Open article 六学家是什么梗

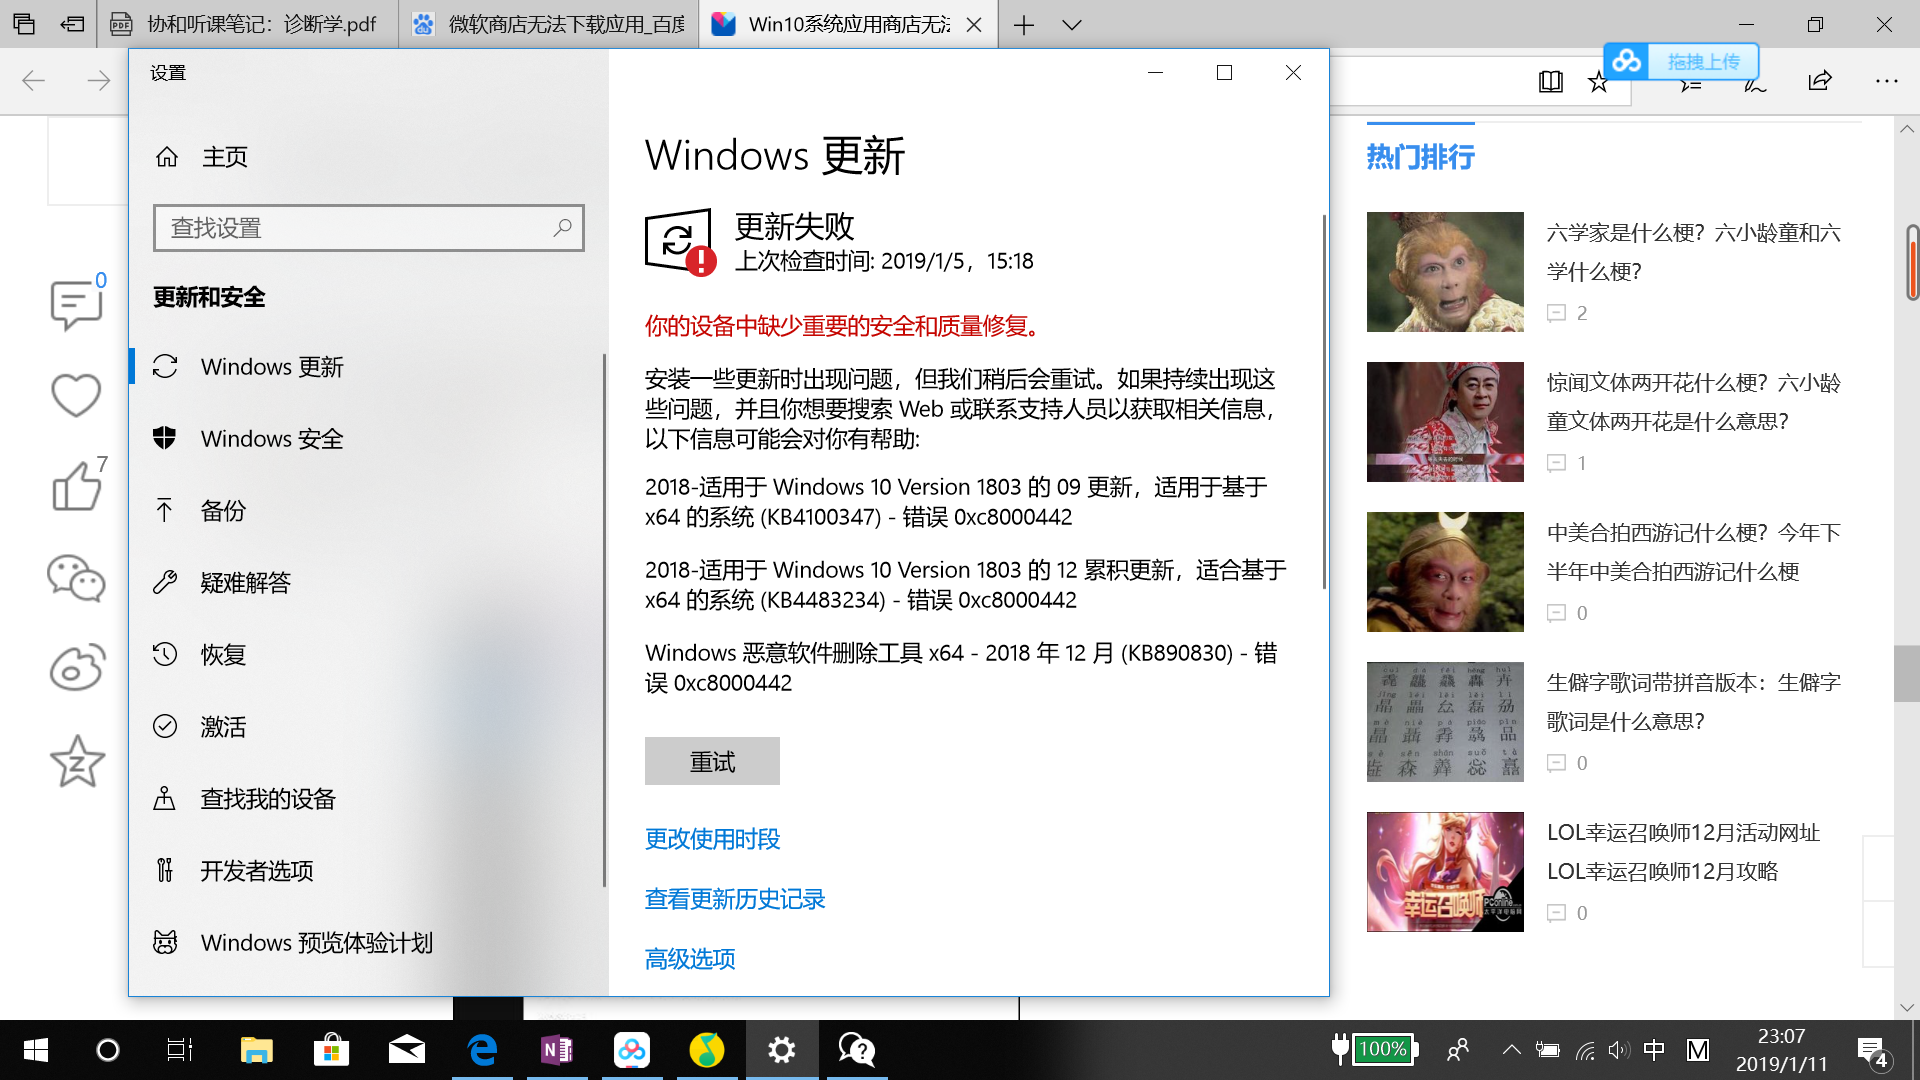click(x=1693, y=252)
